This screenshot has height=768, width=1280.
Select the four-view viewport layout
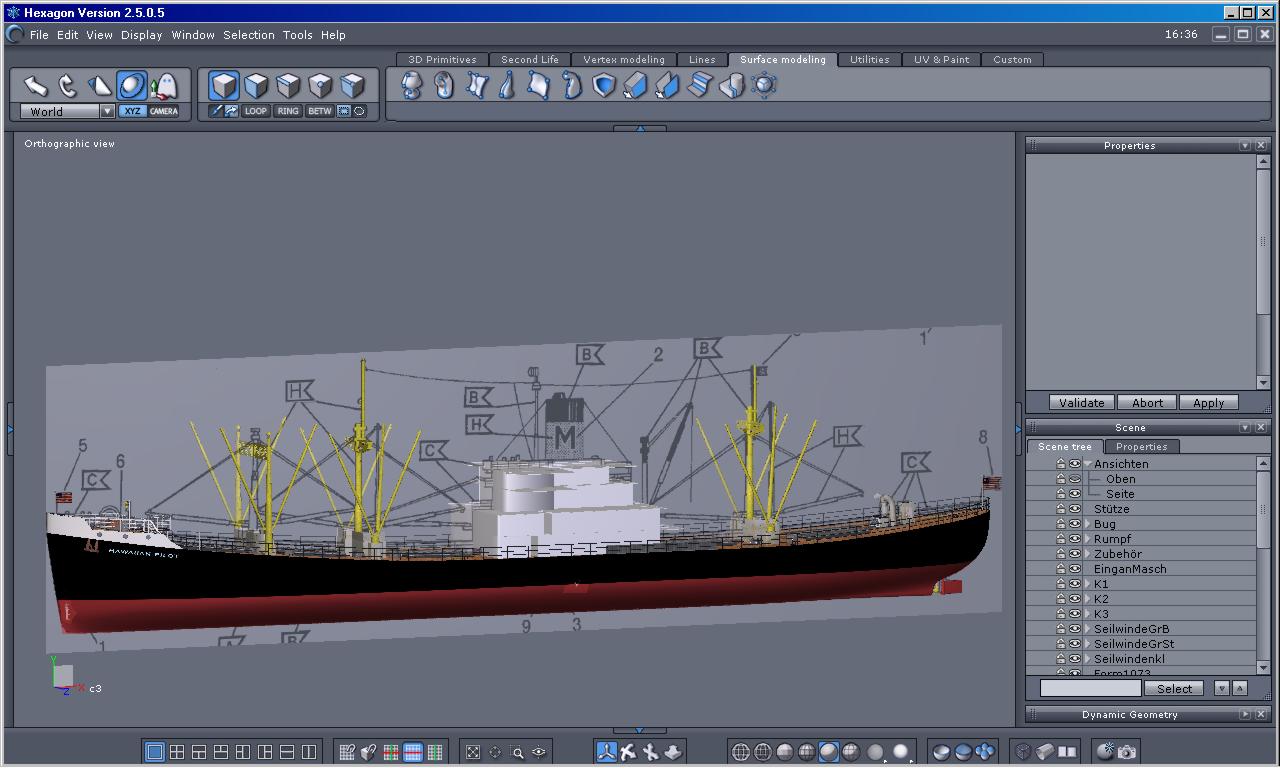[x=177, y=752]
